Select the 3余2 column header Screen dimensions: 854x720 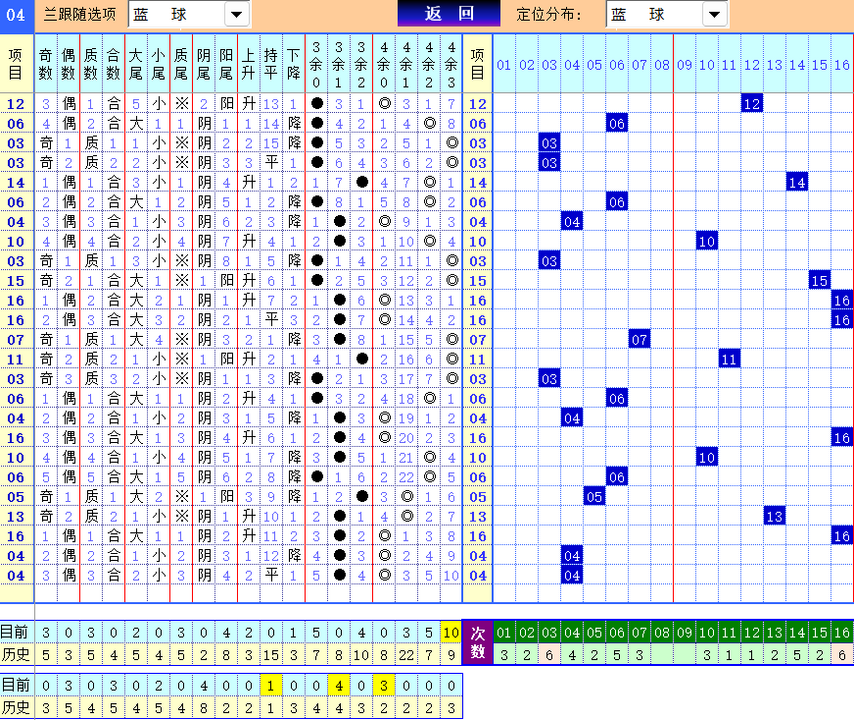coord(361,64)
